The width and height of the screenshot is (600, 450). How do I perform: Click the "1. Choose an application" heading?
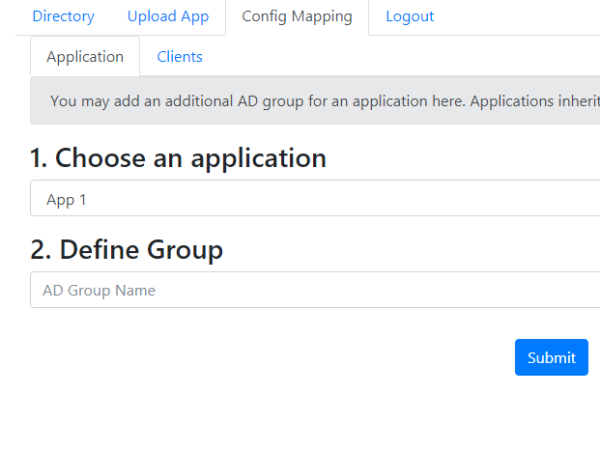(x=178, y=158)
